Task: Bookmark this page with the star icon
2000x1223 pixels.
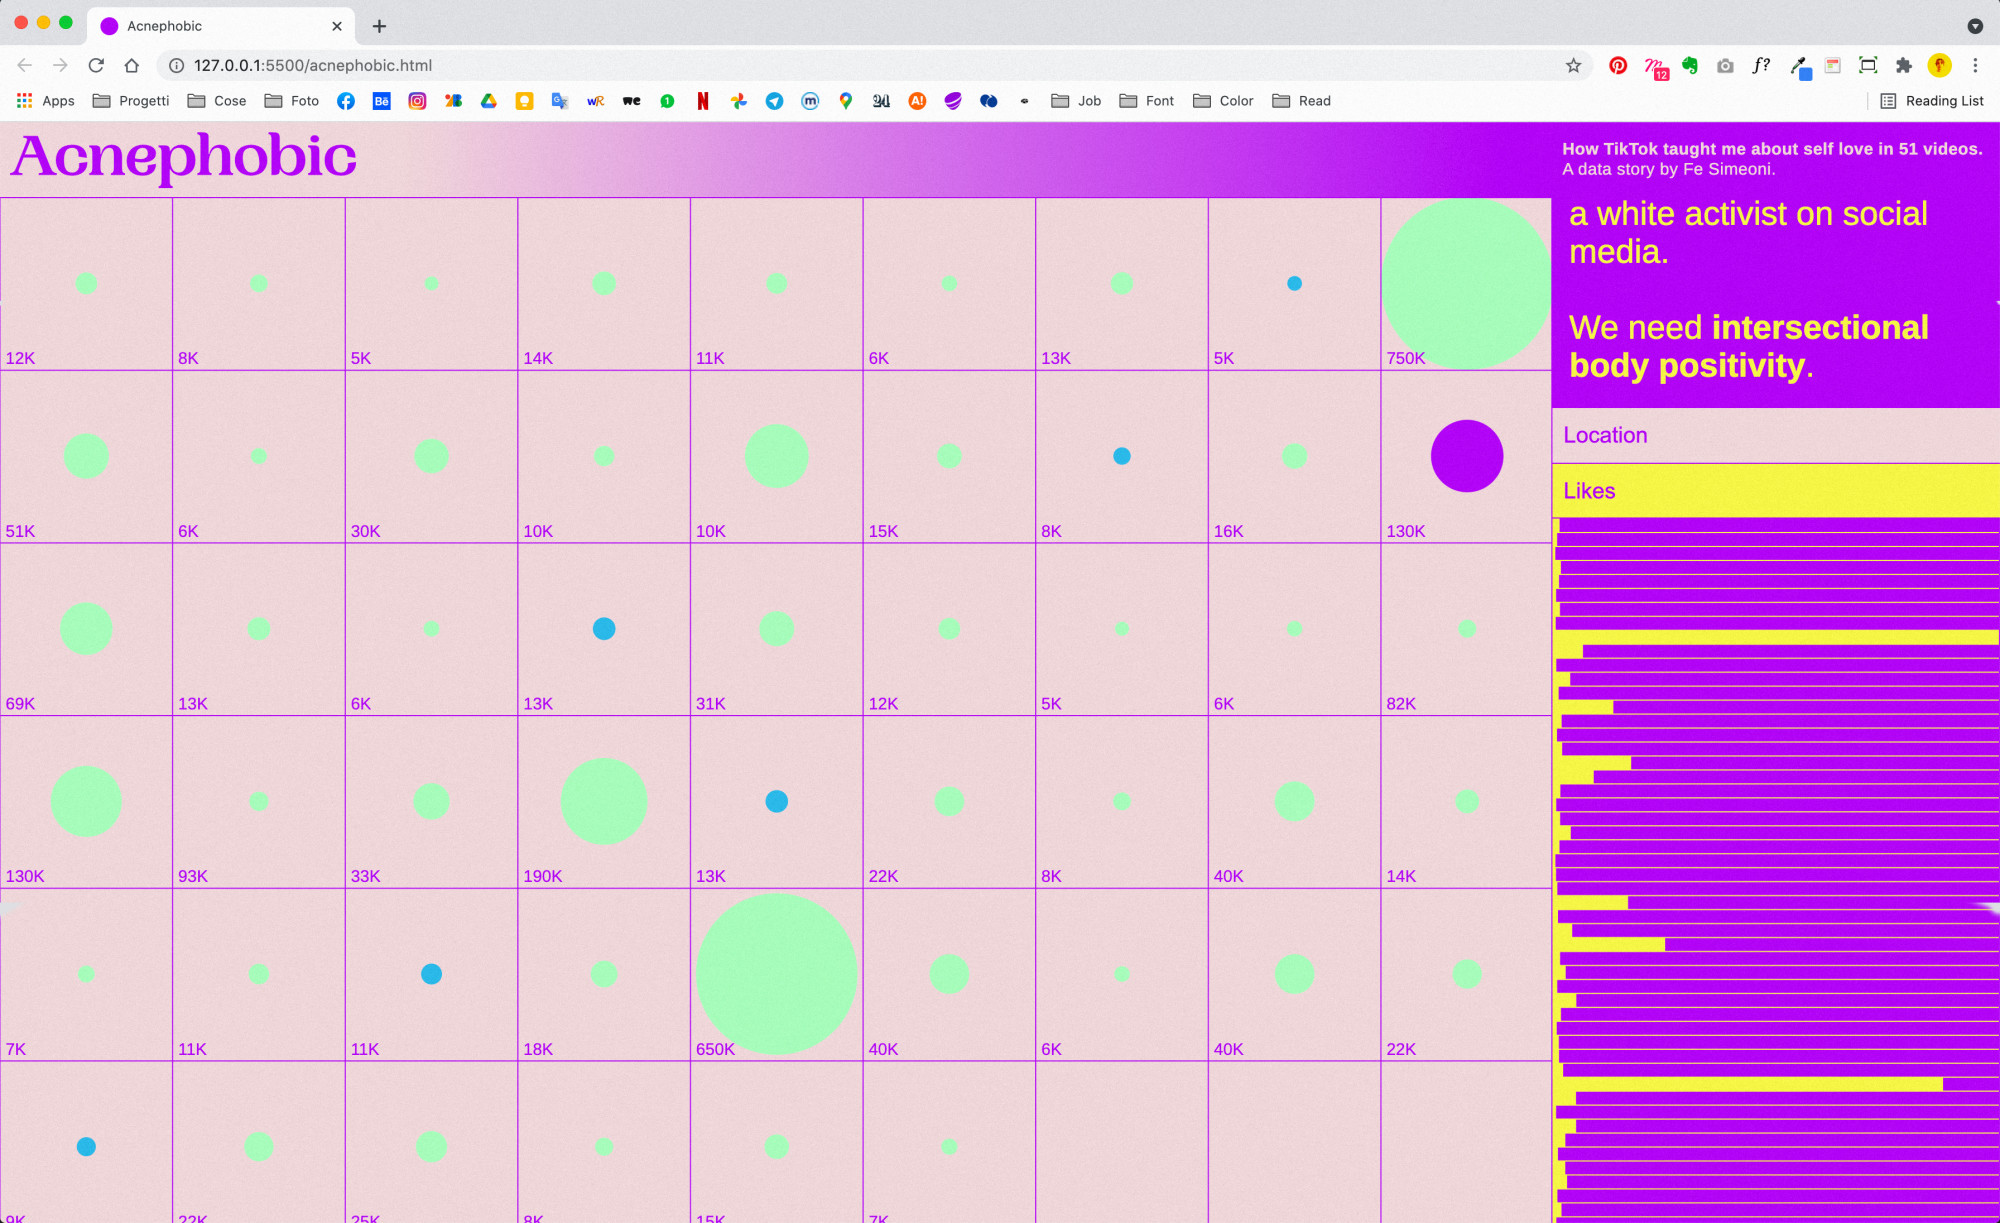Action: 1574,65
